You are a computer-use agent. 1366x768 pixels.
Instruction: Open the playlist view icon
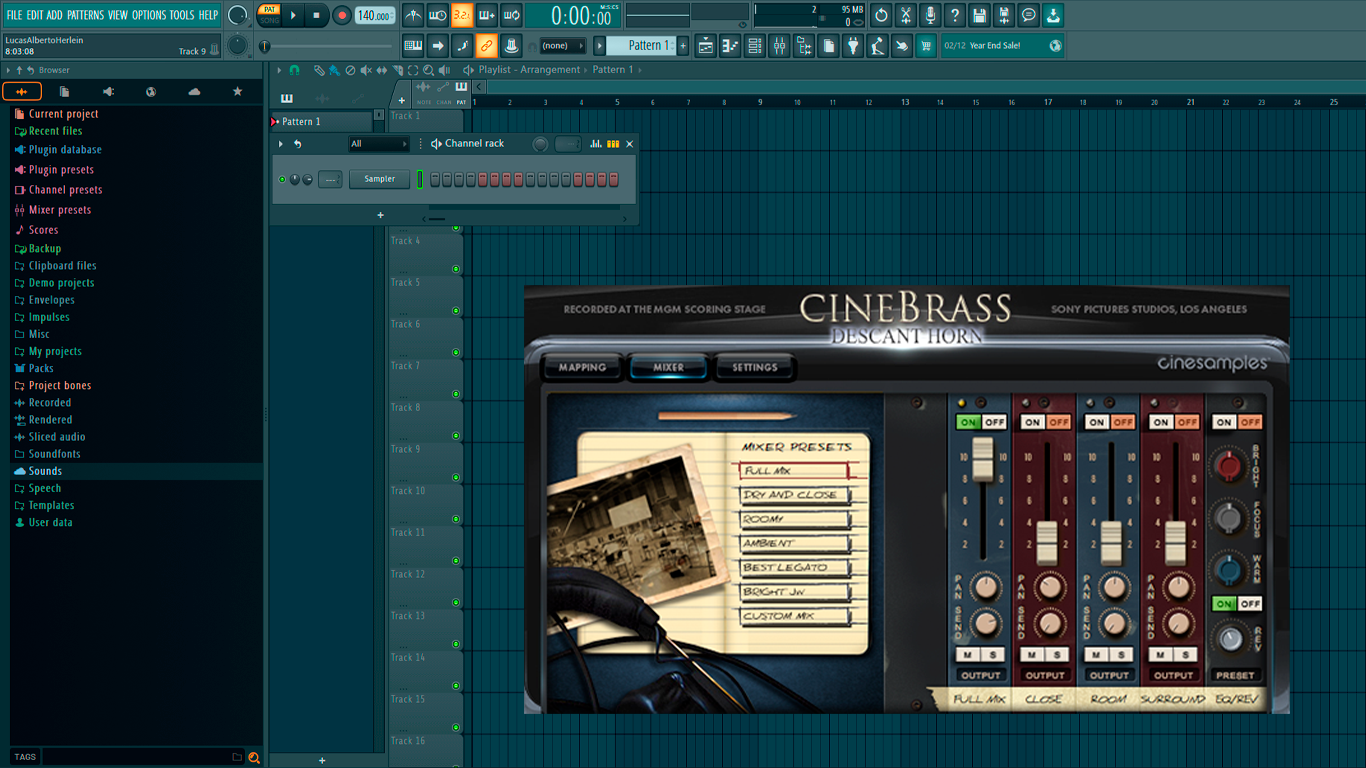(706, 46)
